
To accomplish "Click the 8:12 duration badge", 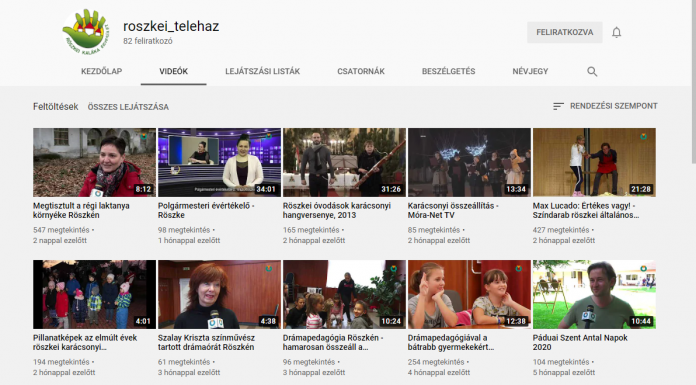I will (143, 190).
